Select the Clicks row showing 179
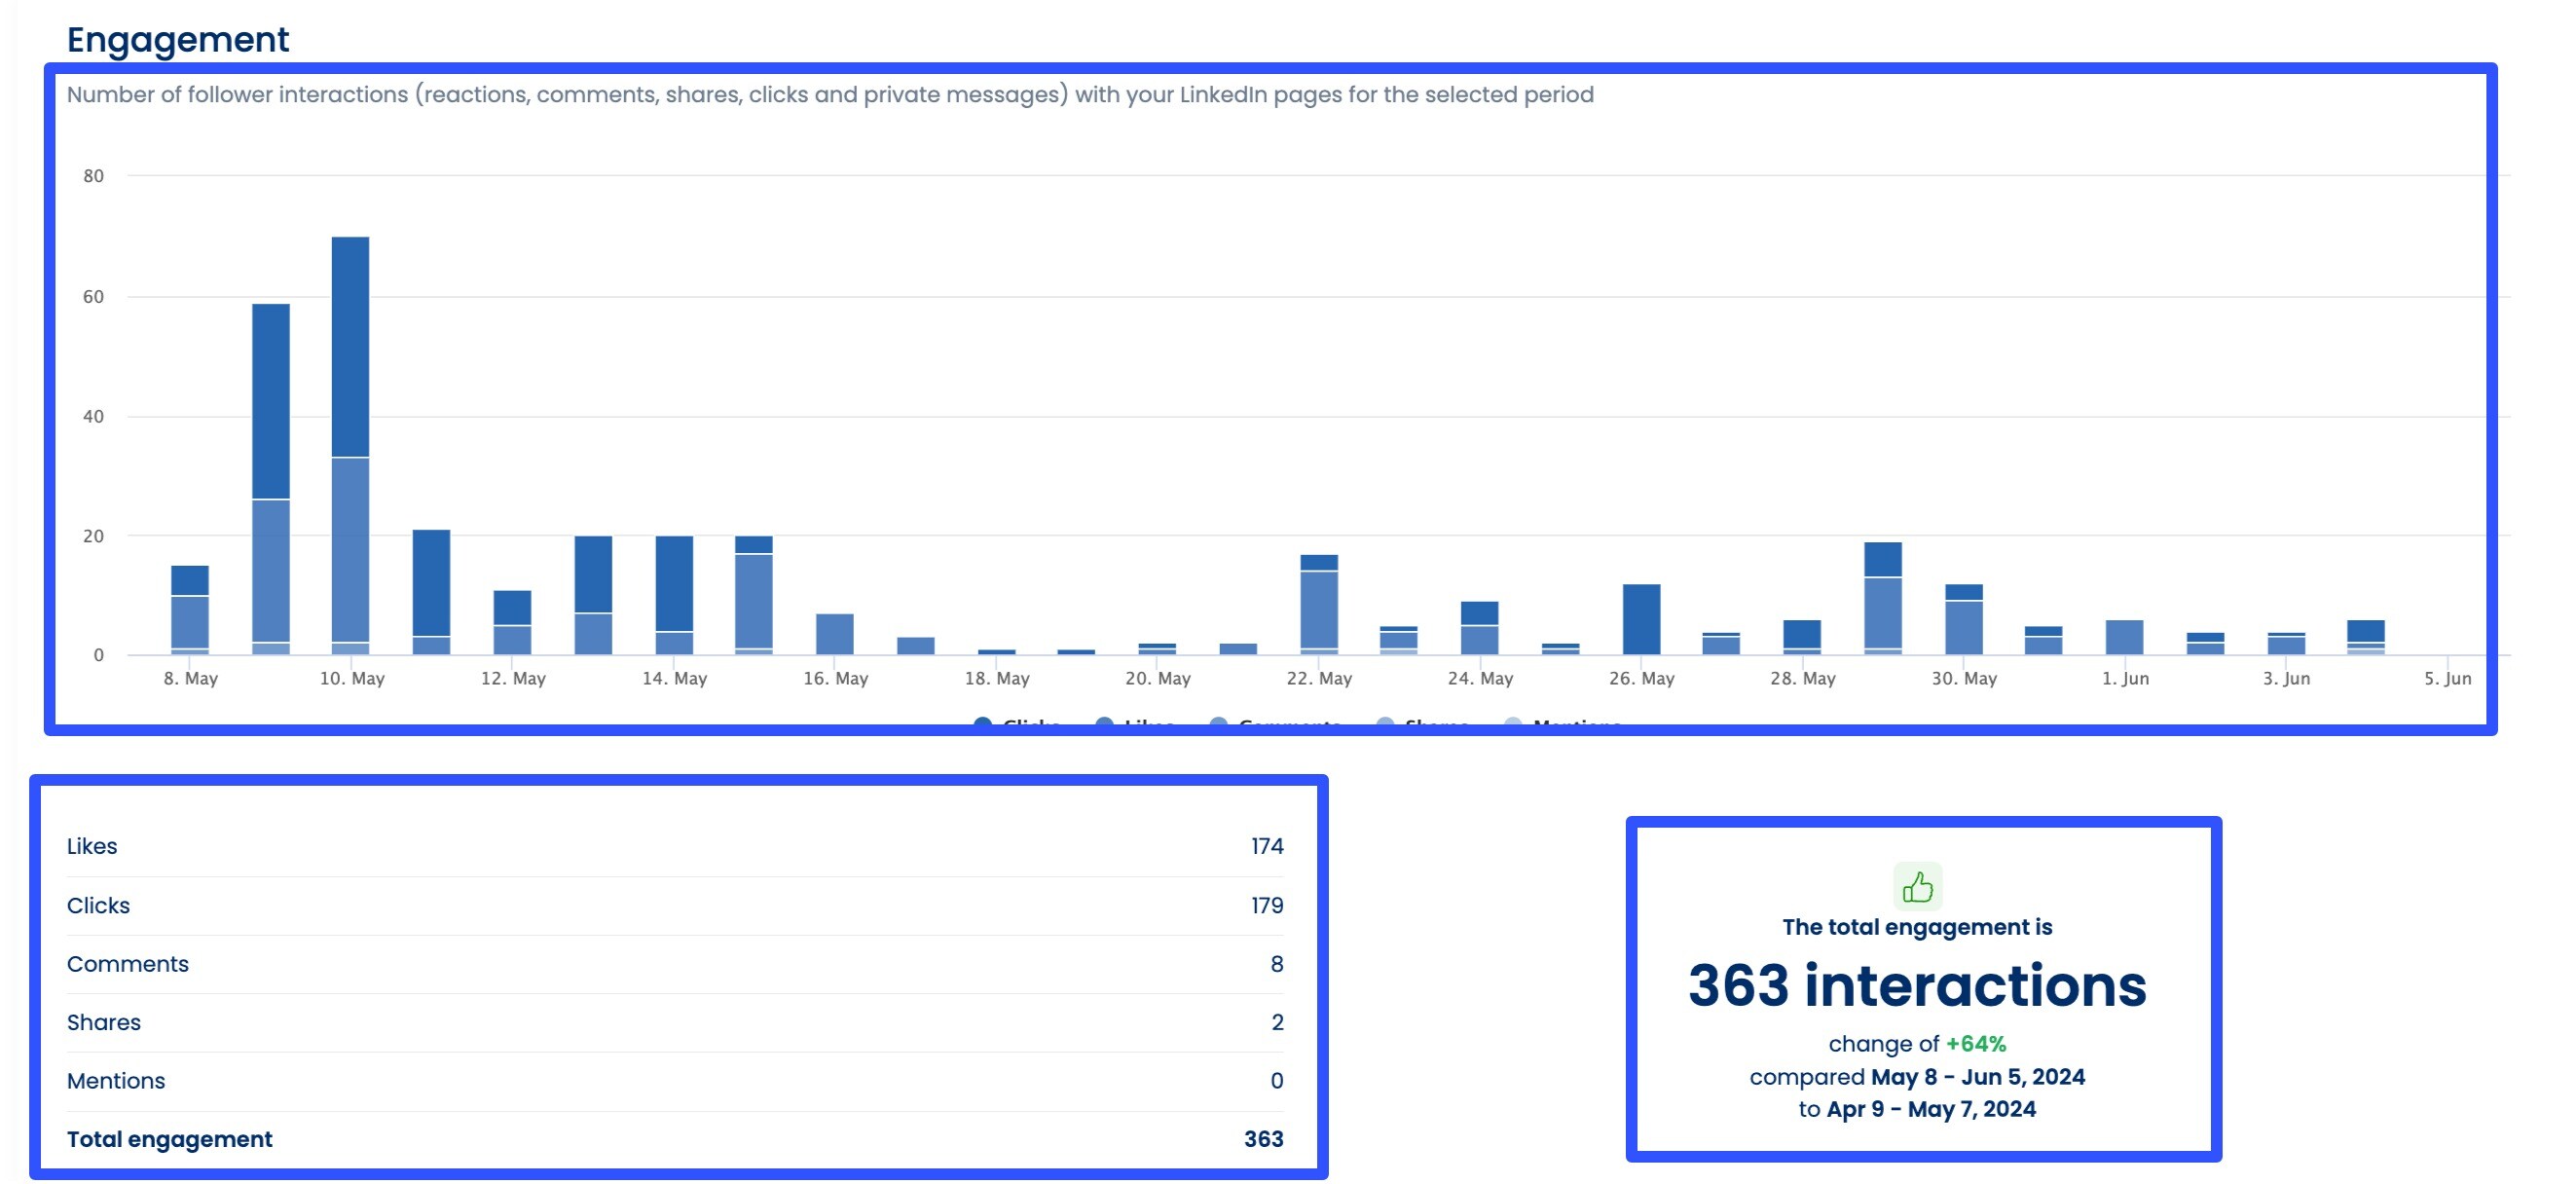The width and height of the screenshot is (2576, 1184). [675, 905]
